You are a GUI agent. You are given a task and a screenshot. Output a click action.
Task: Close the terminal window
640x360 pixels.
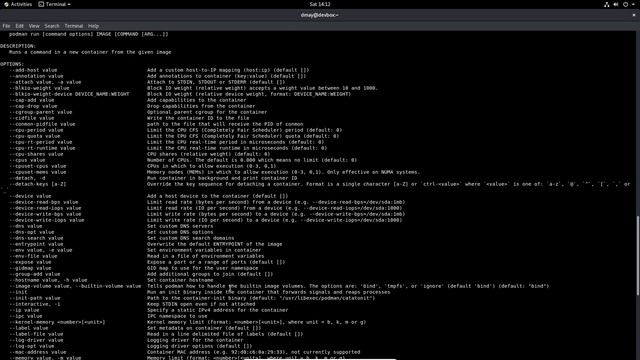(634, 15)
